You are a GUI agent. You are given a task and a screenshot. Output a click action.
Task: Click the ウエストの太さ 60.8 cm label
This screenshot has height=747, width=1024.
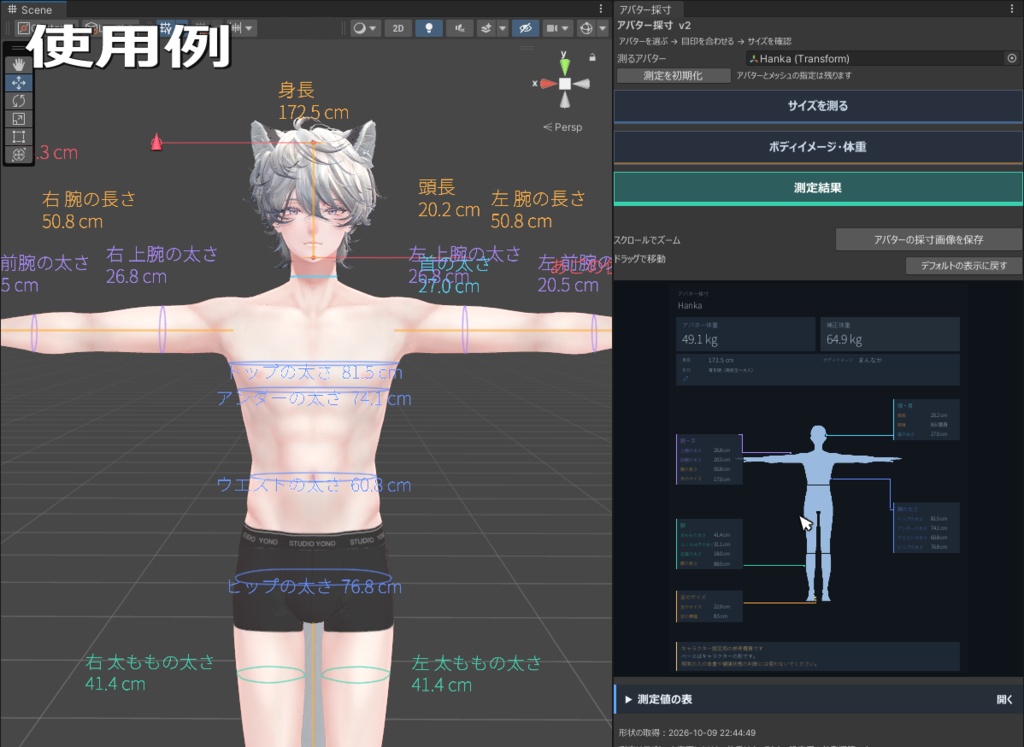[x=314, y=485]
